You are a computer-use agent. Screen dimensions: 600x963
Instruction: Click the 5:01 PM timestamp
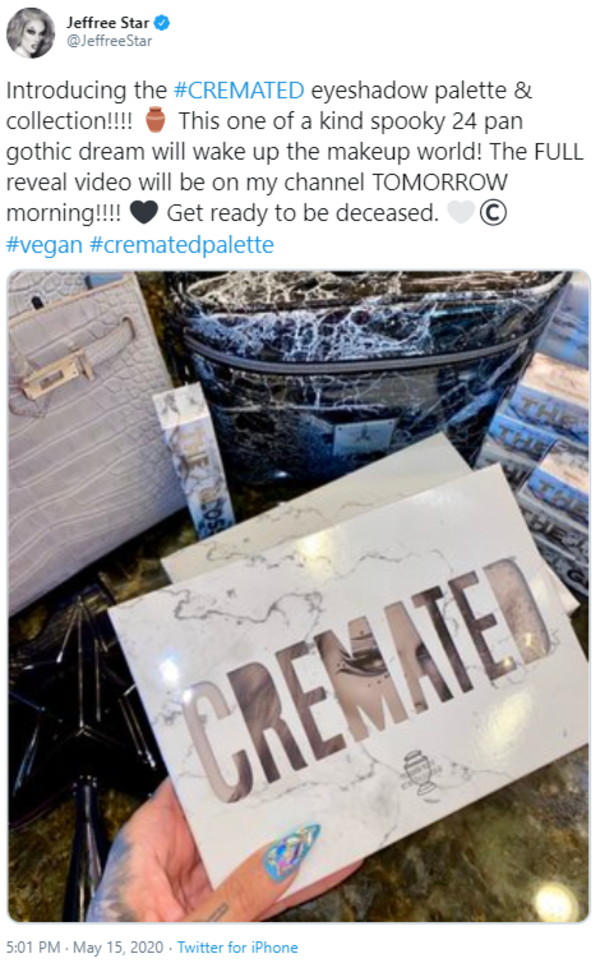click(33, 947)
